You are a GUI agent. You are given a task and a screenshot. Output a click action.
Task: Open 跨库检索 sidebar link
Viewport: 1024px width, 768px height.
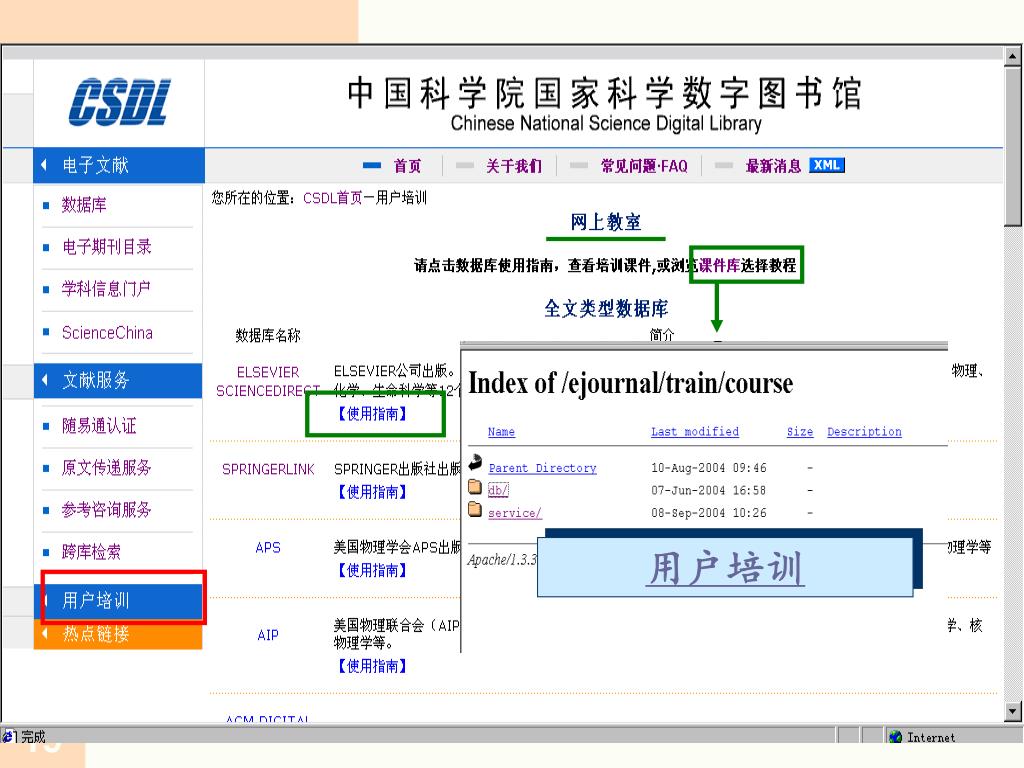(x=91, y=552)
